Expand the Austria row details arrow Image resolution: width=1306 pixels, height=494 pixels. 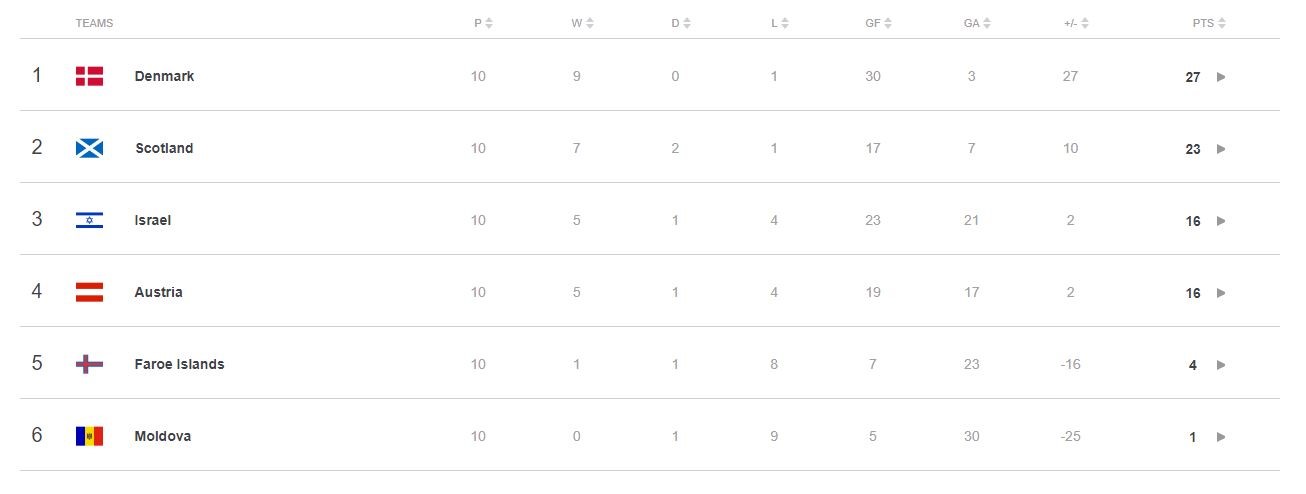1221,293
